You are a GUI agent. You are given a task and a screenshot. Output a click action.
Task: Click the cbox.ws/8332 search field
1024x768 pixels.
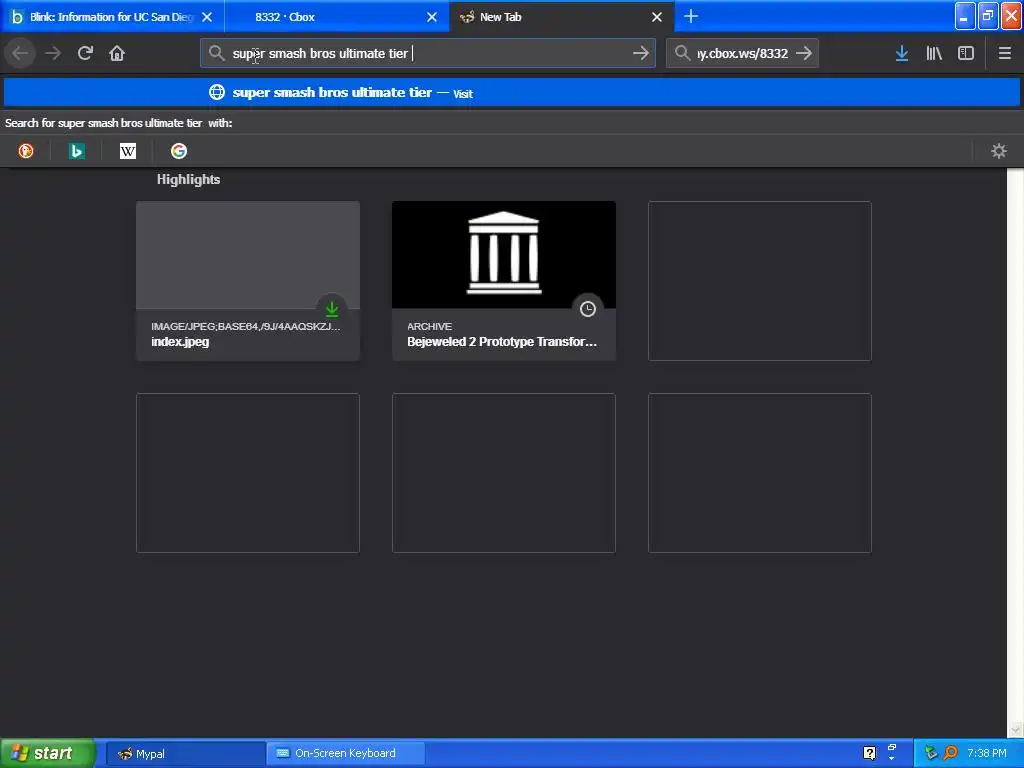pos(743,54)
